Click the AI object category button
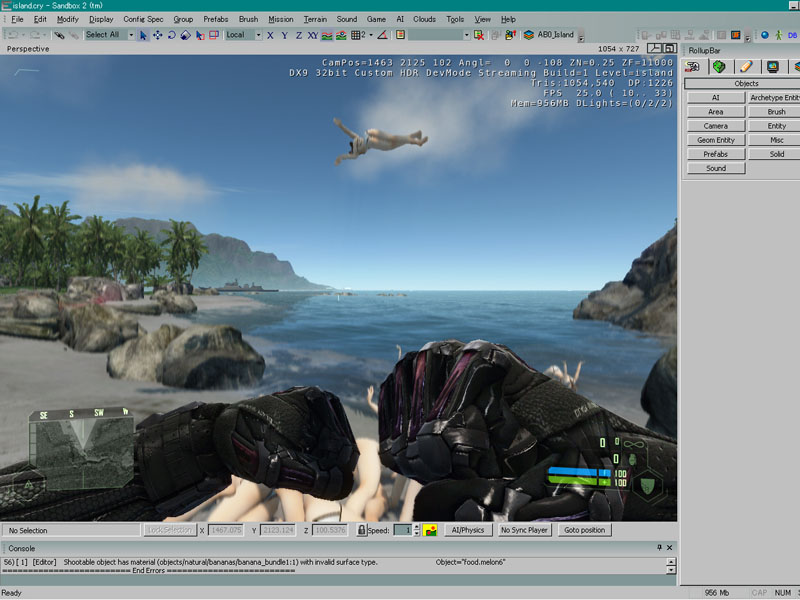This screenshot has height=600, width=800. pos(716,97)
